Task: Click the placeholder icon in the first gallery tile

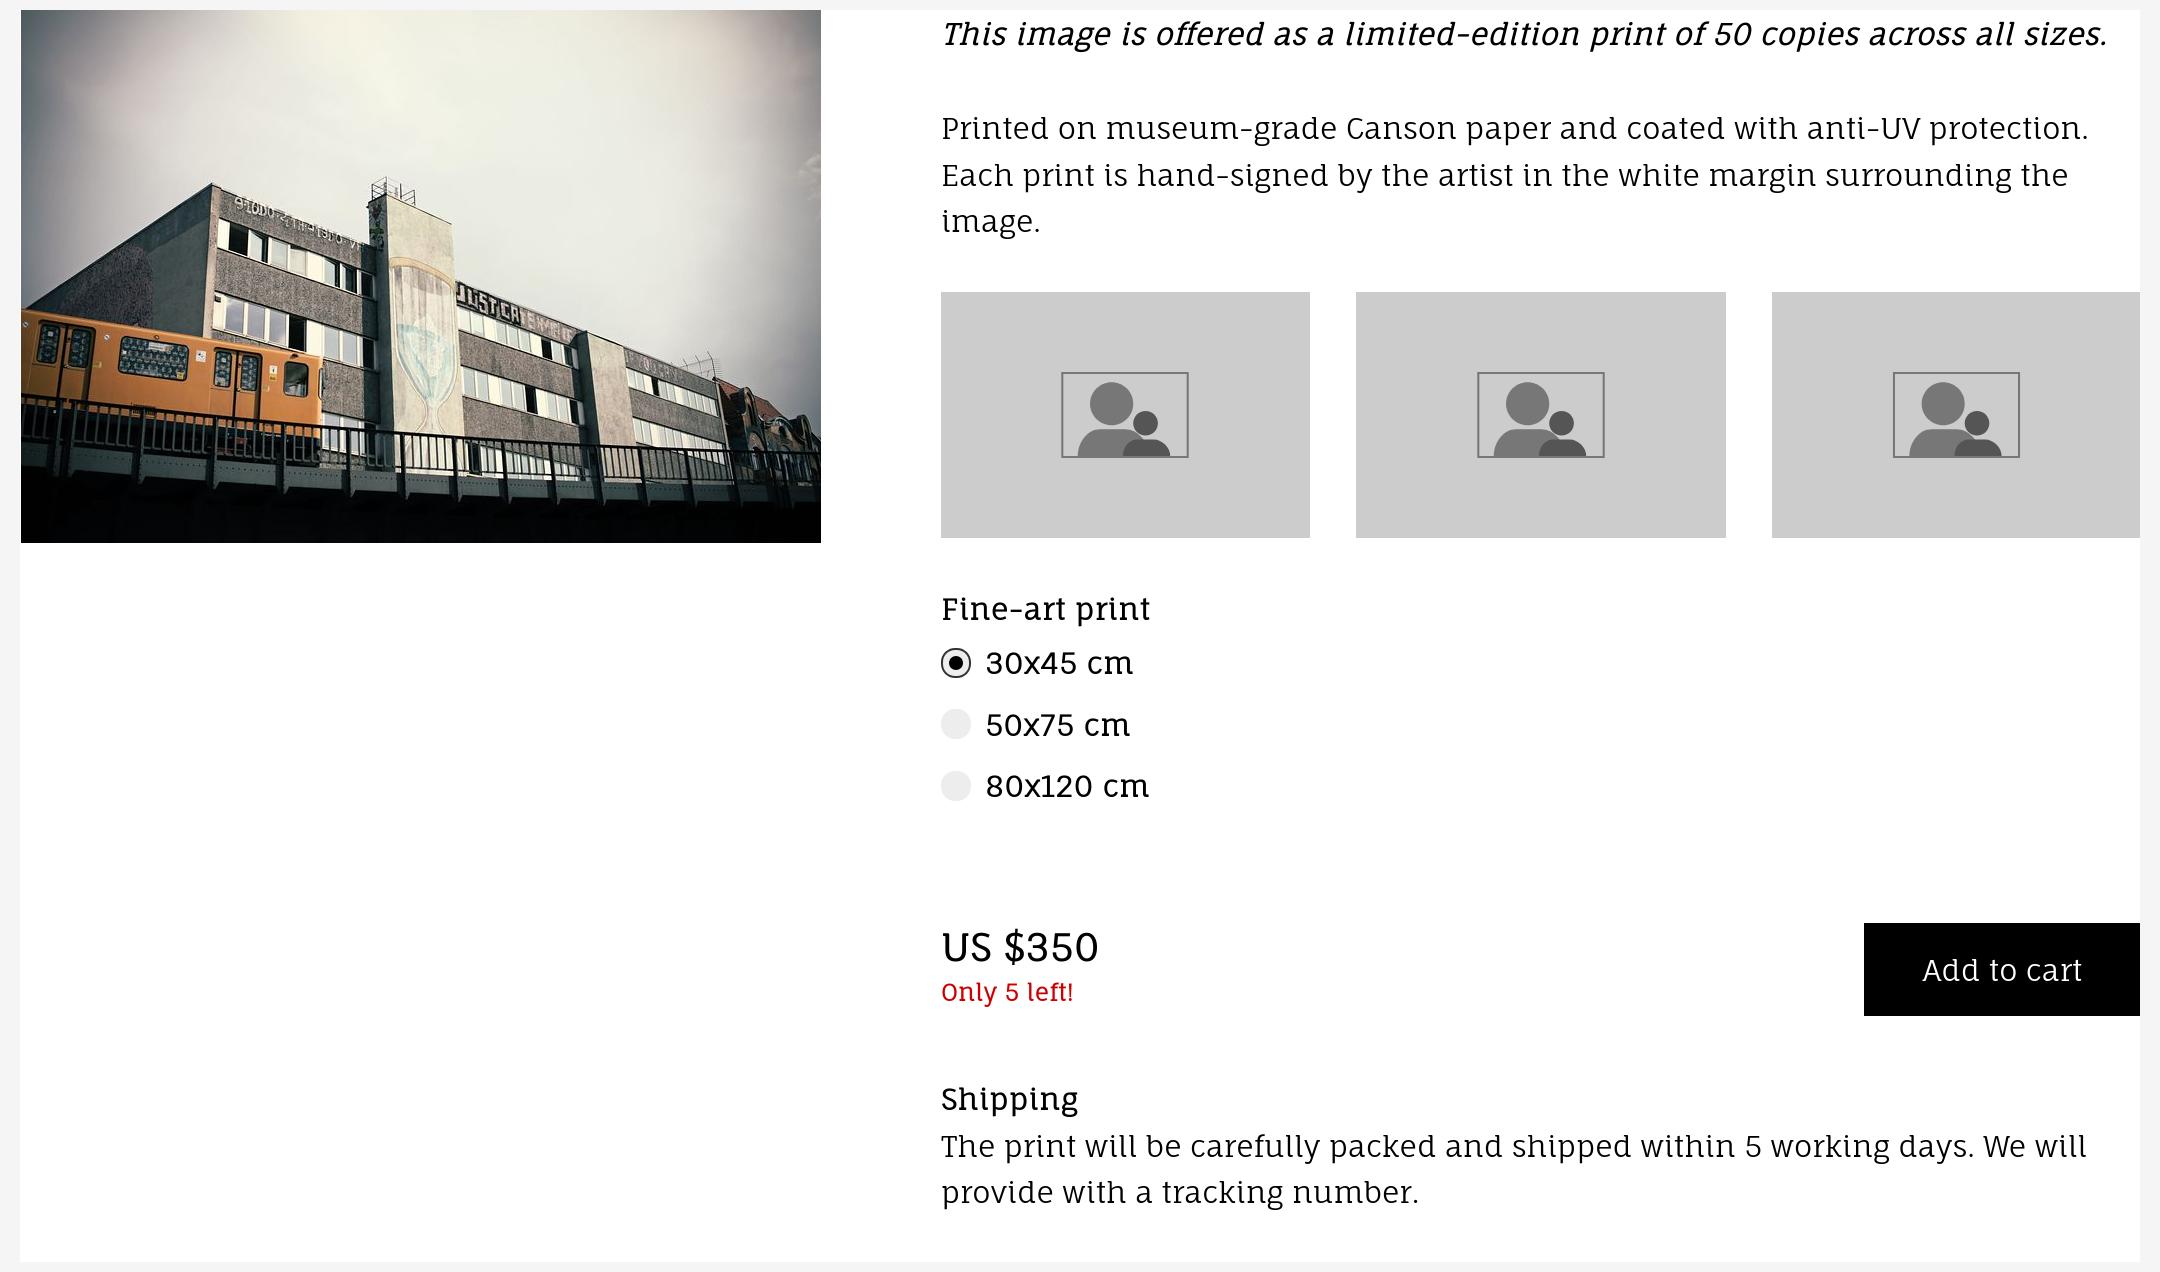Action: 1124,415
